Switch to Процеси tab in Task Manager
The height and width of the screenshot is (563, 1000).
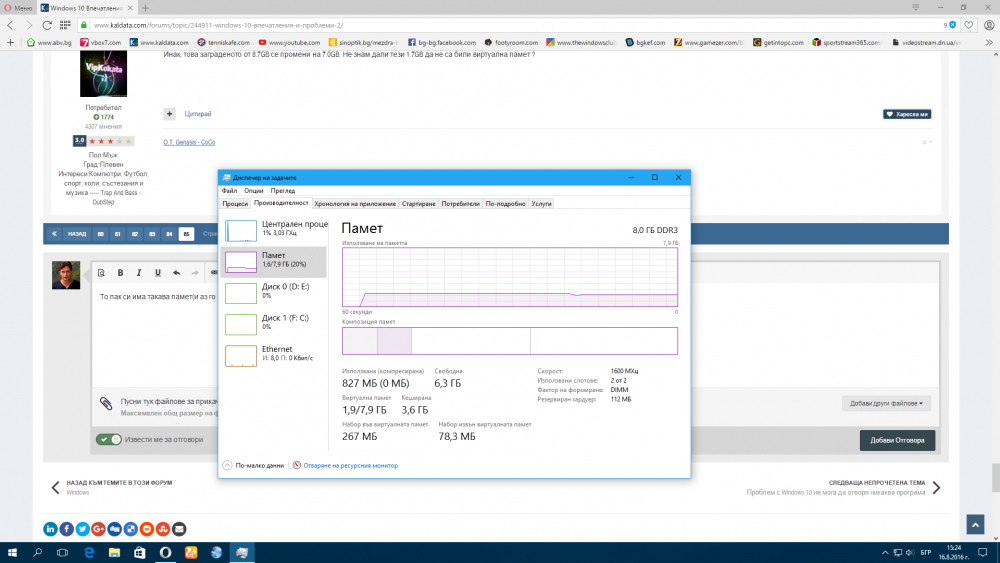coord(235,203)
